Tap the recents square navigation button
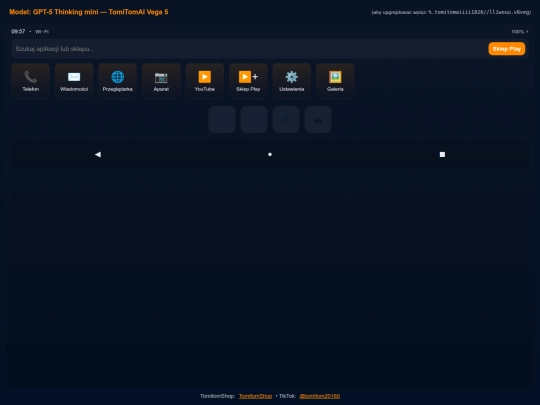 442,154
